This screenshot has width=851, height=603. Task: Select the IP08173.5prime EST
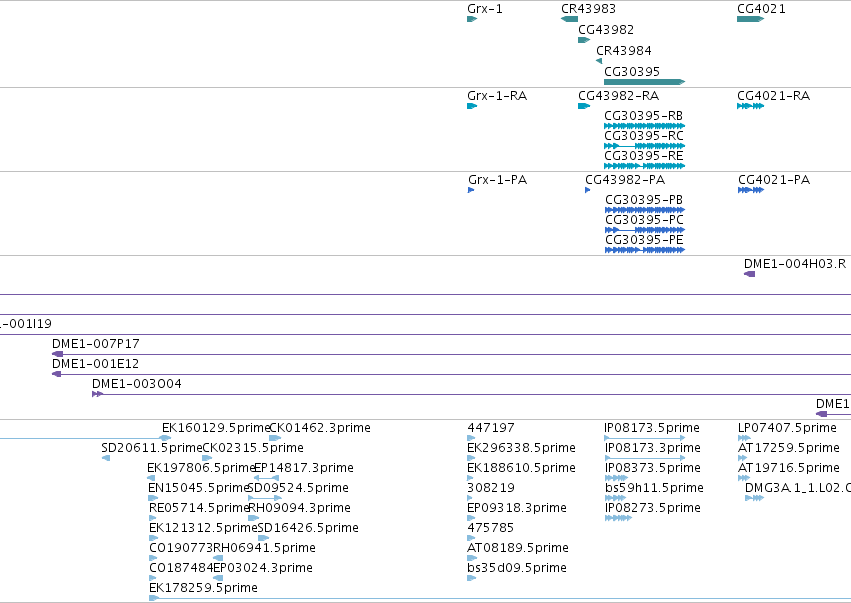tap(645, 438)
